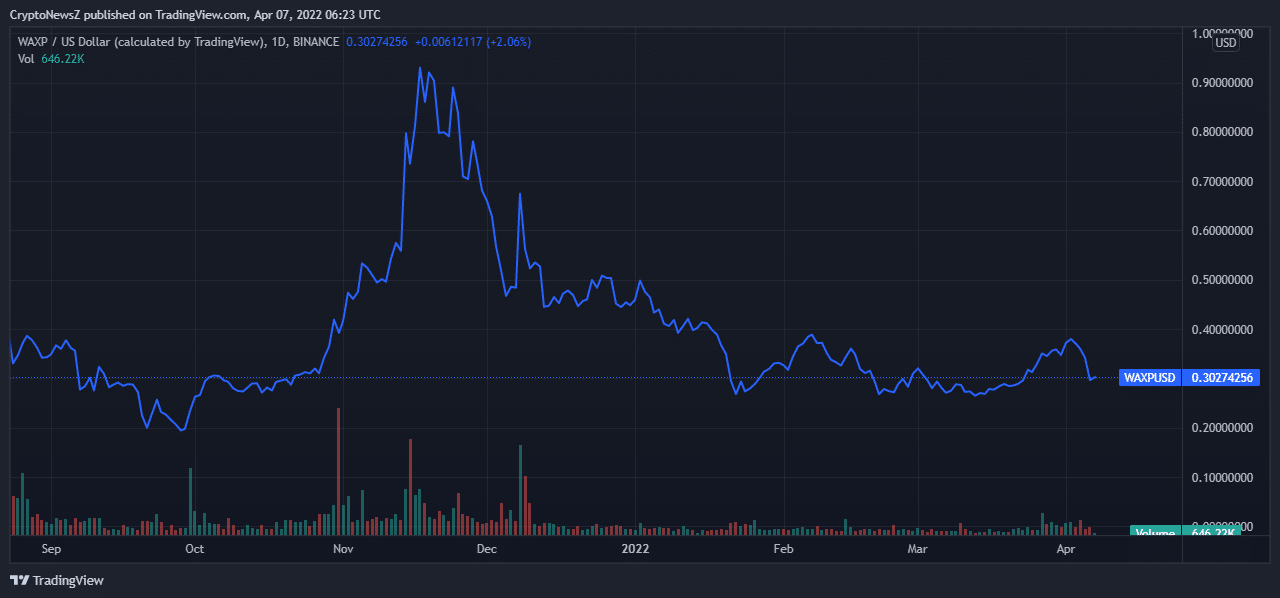Click the Feb label on time axis
Image resolution: width=1280 pixels, height=598 pixels.
[x=783, y=549]
